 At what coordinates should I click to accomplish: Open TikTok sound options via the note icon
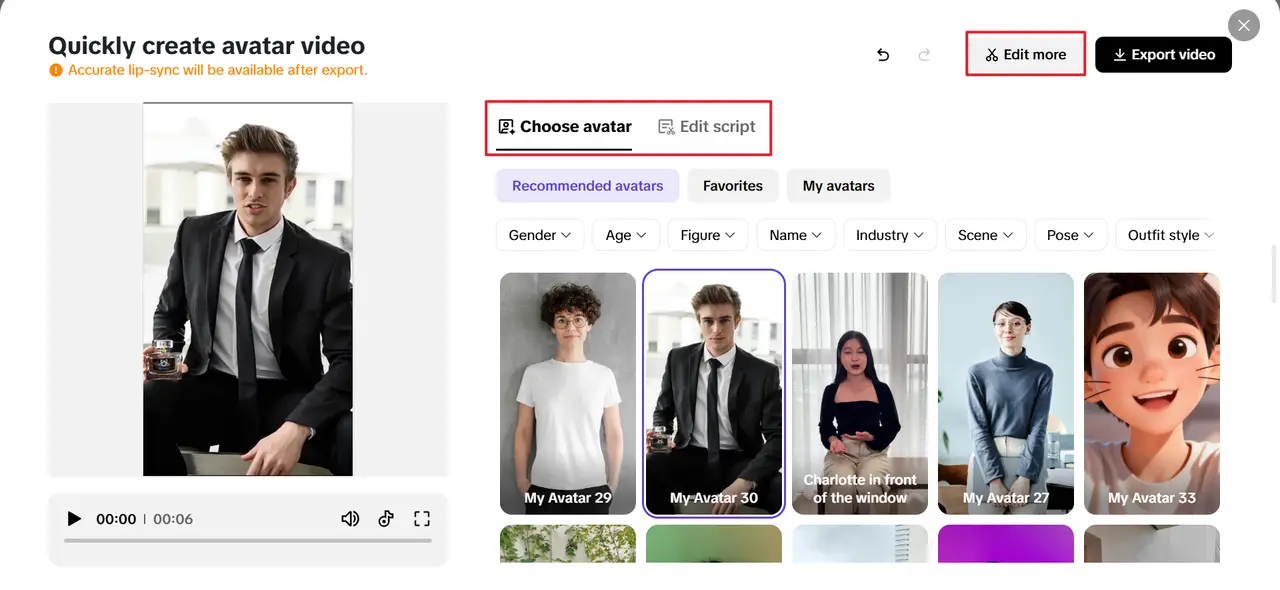coord(386,518)
